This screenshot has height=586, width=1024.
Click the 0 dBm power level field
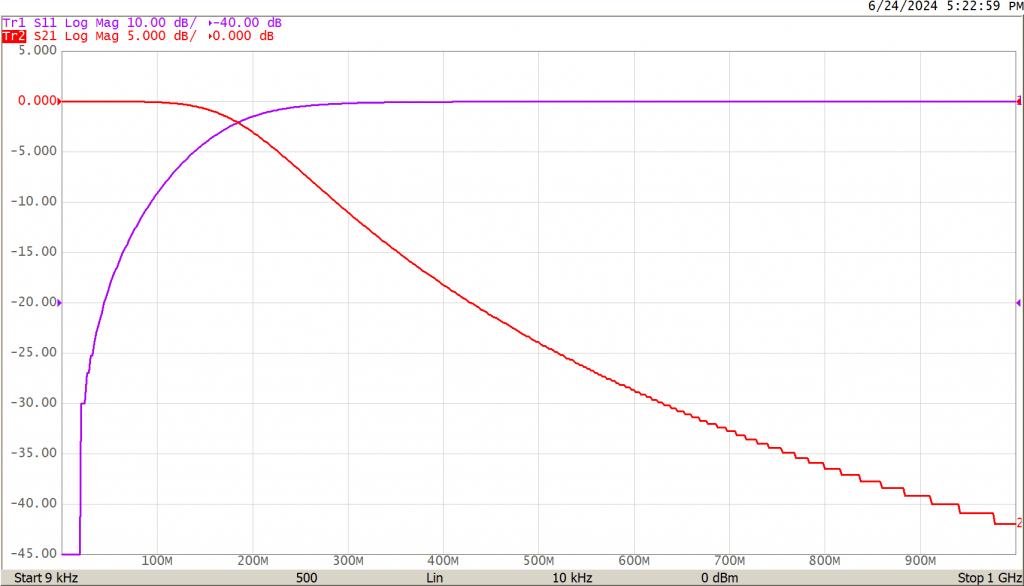(x=718, y=578)
